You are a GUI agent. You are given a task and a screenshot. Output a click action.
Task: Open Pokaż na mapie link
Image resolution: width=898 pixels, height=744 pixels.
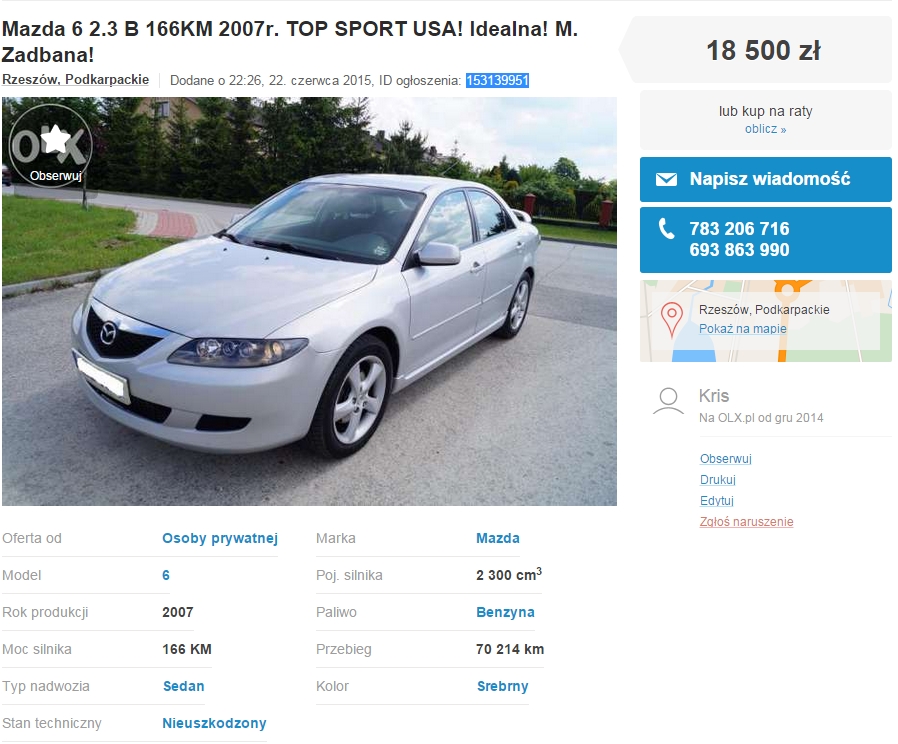coord(742,329)
